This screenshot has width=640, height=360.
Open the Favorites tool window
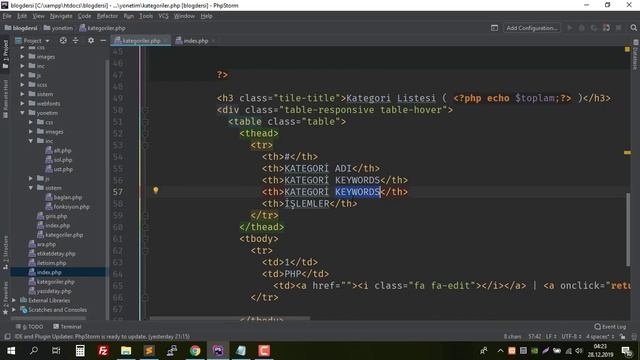(x=5, y=298)
